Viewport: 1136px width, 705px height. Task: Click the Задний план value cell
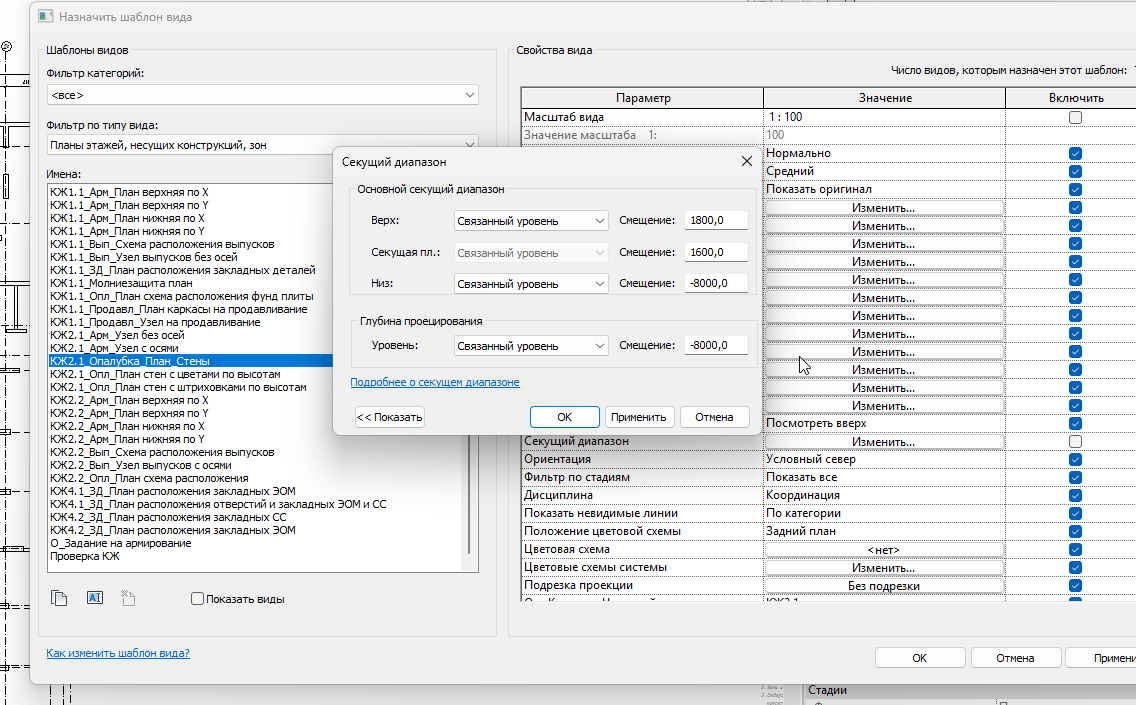[x=884, y=531]
